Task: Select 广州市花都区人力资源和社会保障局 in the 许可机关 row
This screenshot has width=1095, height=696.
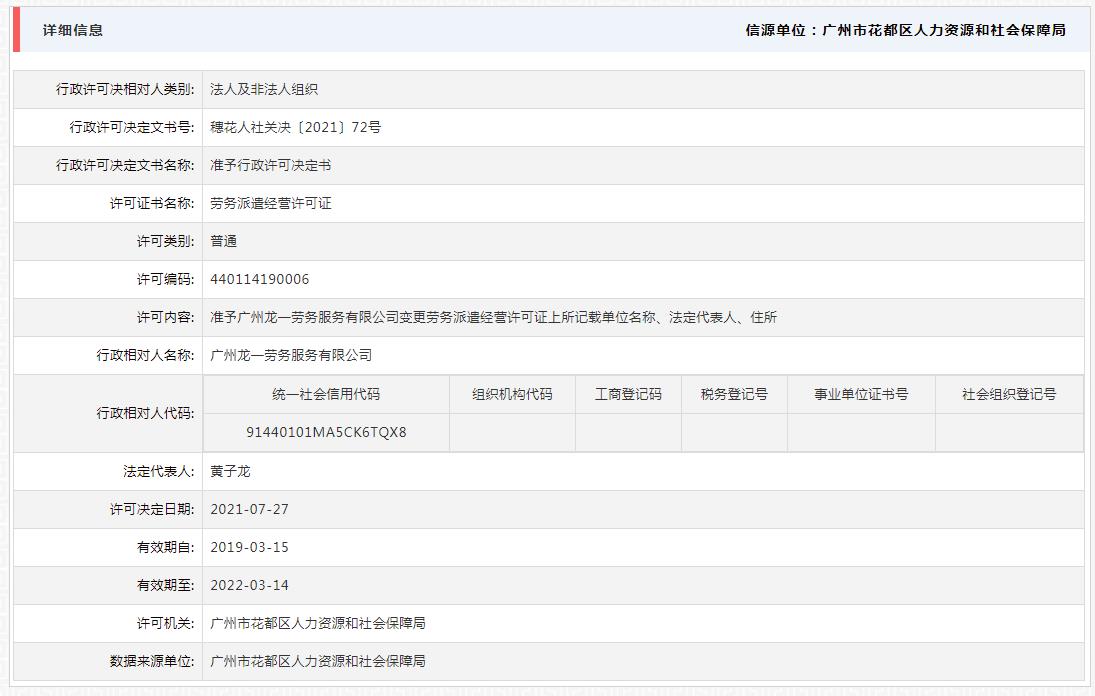Action: [318, 623]
